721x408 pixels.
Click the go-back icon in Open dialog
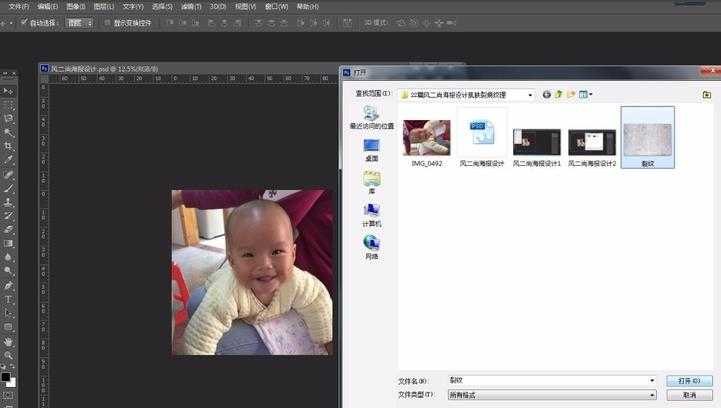coord(547,94)
